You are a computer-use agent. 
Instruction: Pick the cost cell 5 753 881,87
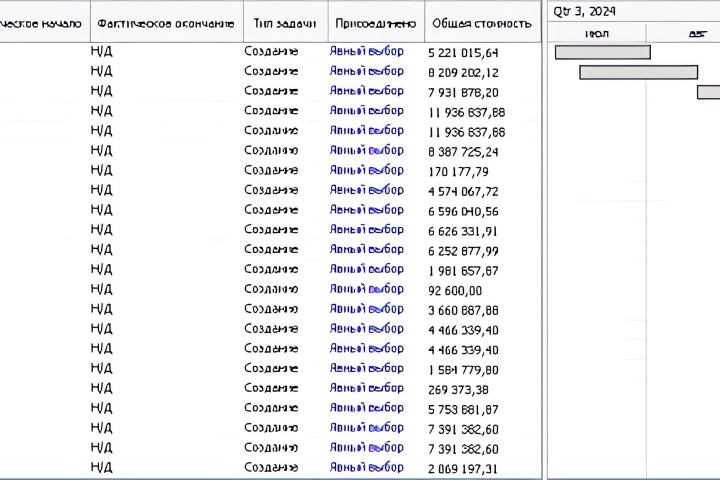[463, 410]
